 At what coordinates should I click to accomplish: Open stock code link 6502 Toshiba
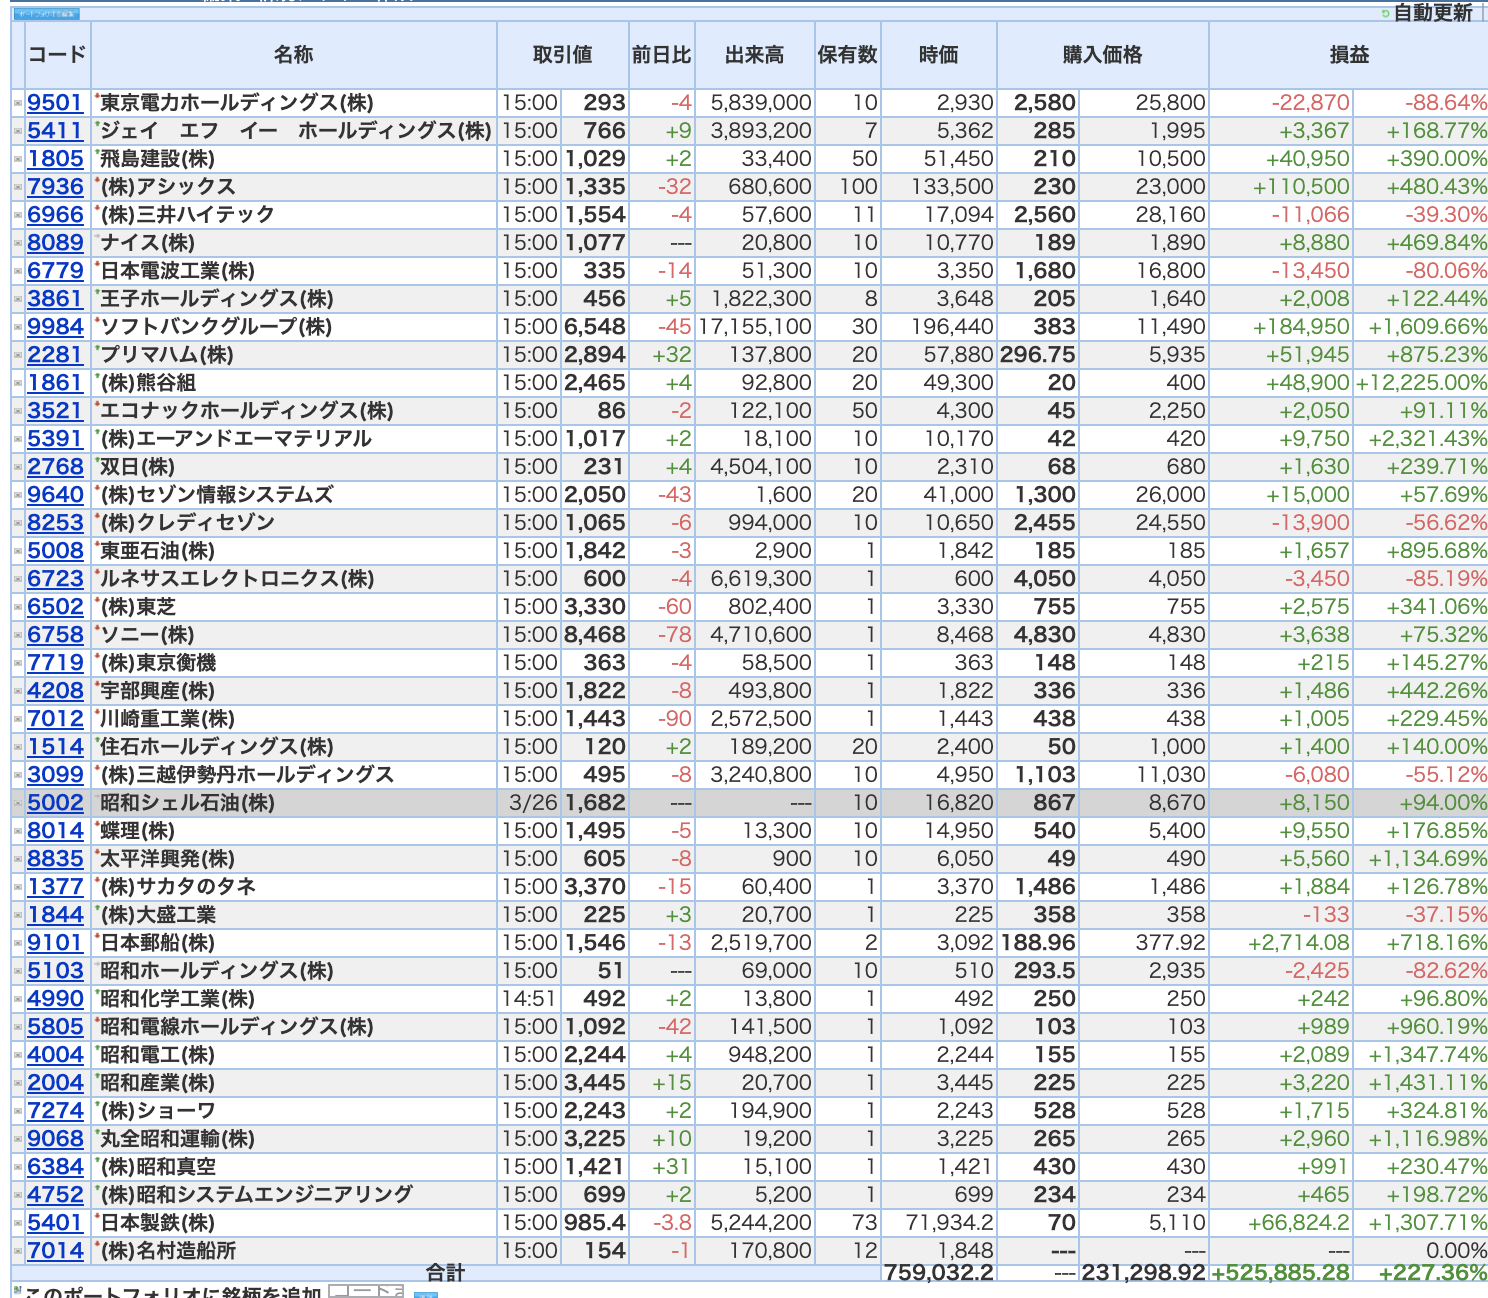[x=55, y=607]
